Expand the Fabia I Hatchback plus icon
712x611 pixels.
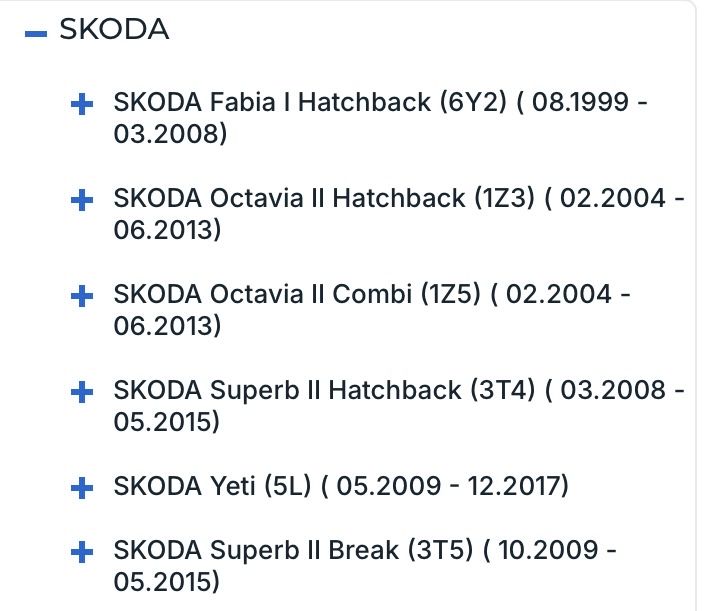pyautogui.click(x=84, y=104)
